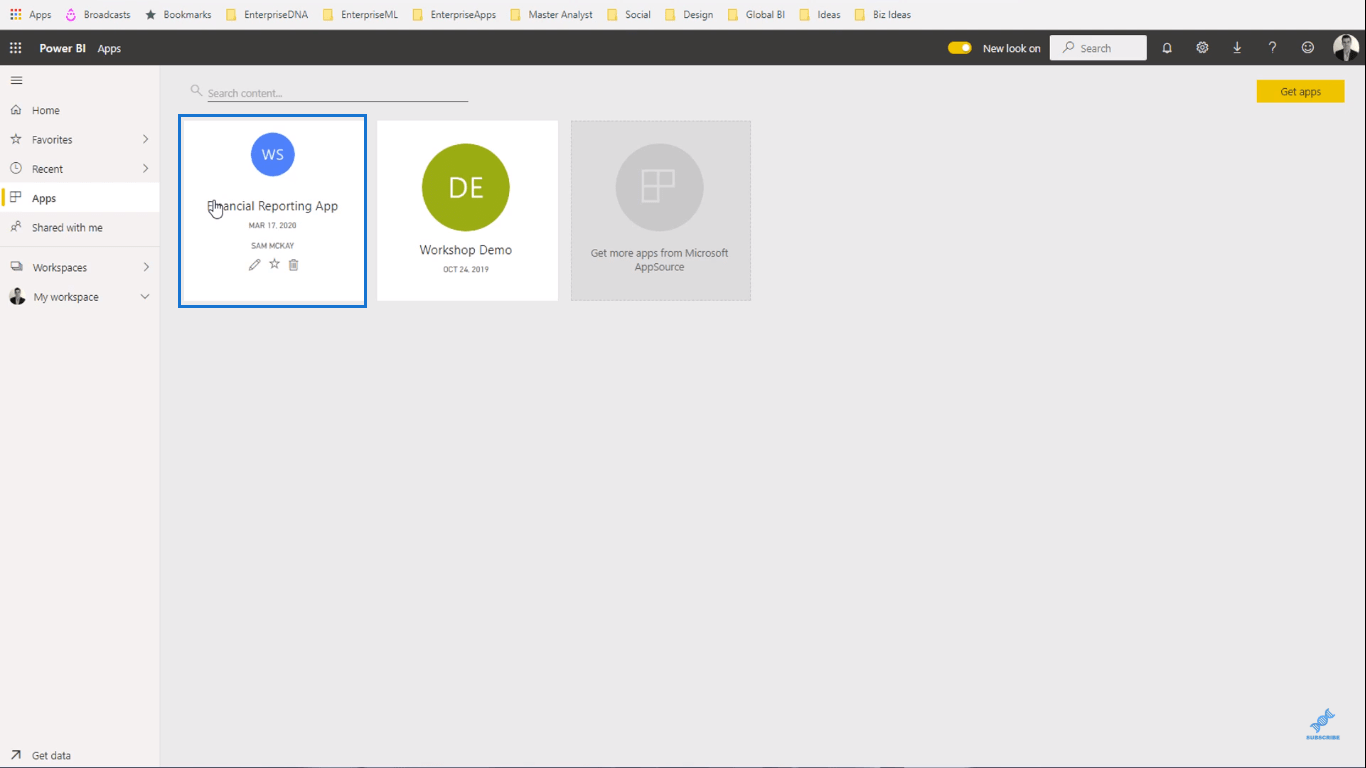The image size is (1366, 768).
Task: Open the Social bookmark folder
Action: 629,15
